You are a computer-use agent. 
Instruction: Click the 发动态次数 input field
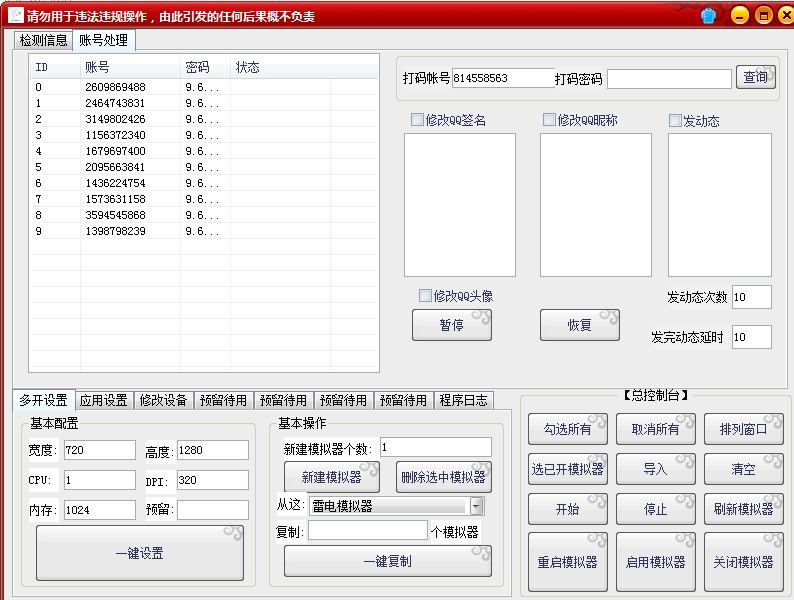point(752,297)
